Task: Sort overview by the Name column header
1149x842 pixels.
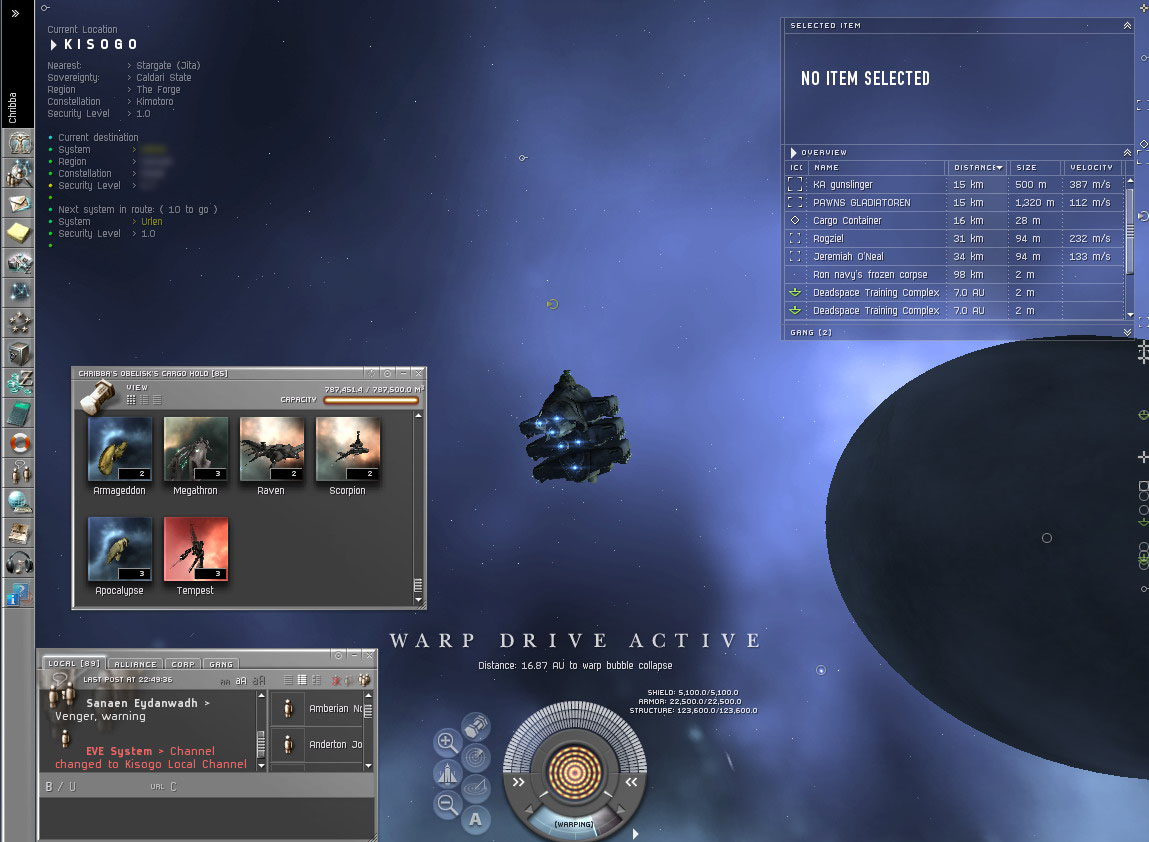Action: click(877, 167)
